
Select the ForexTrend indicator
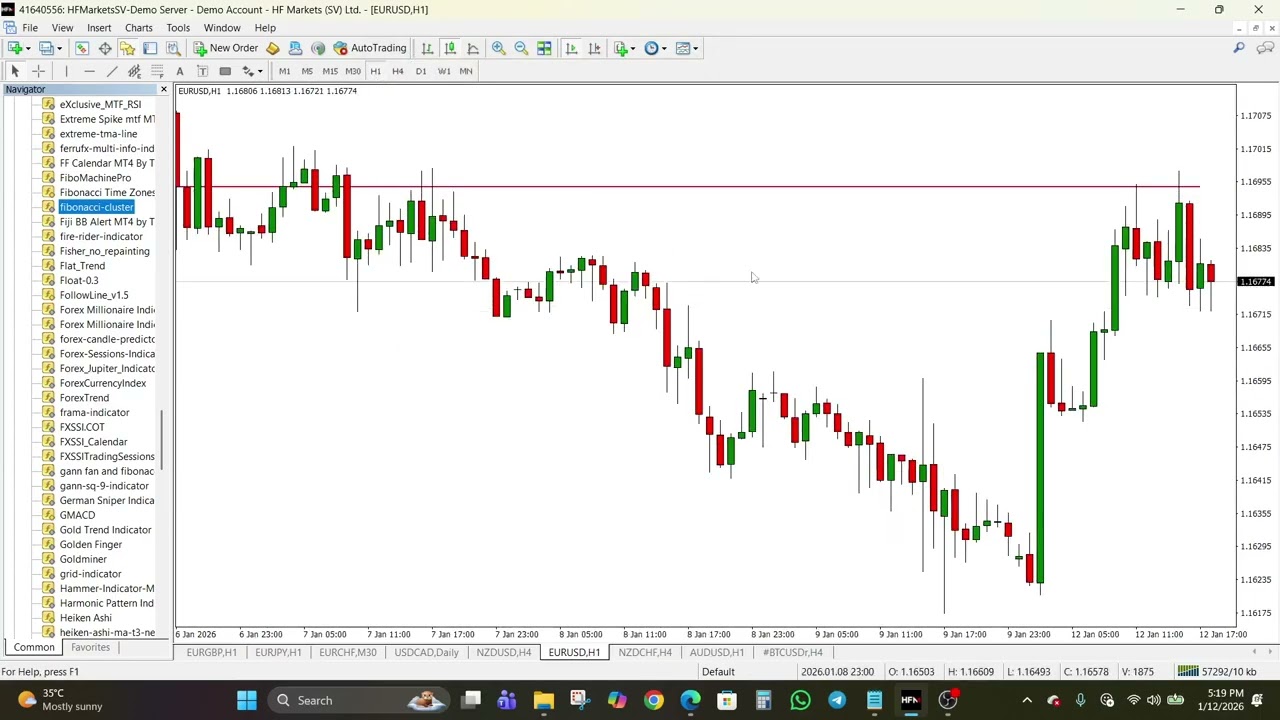coord(84,398)
